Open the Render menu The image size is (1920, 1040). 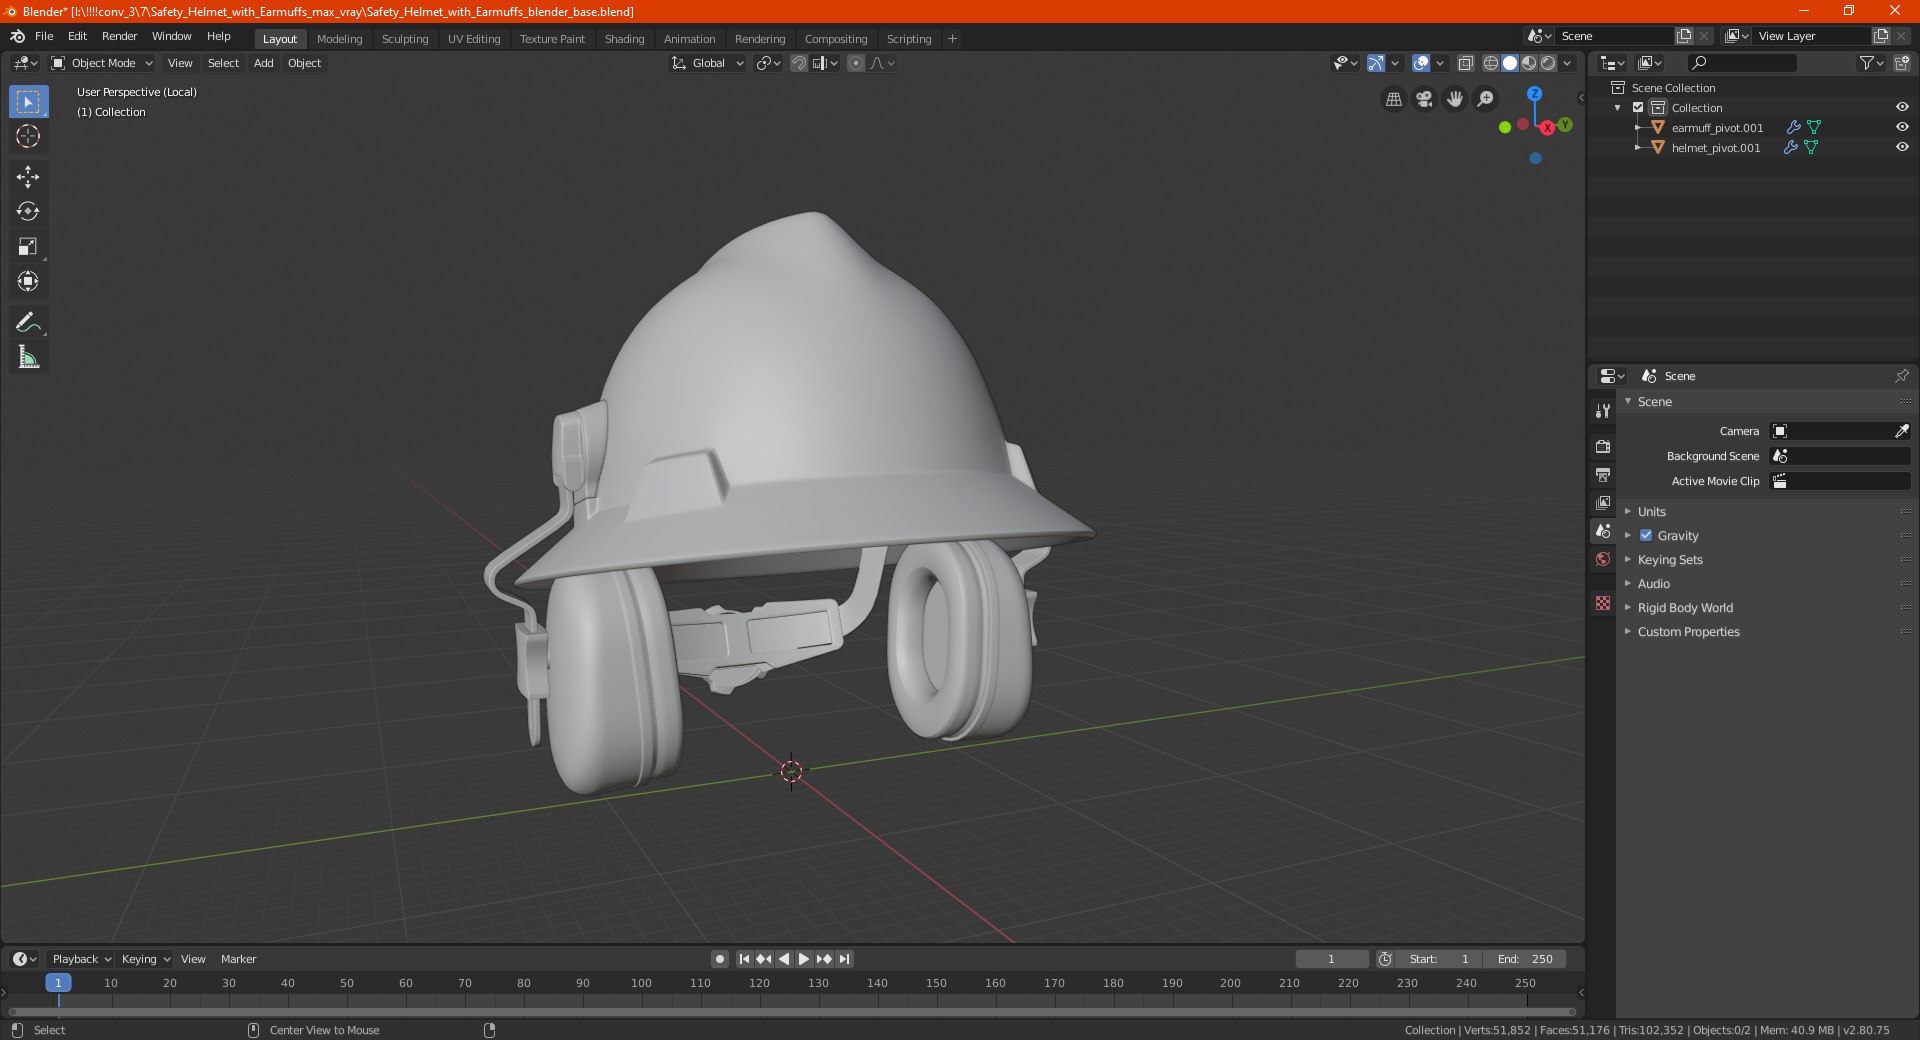[x=119, y=36]
